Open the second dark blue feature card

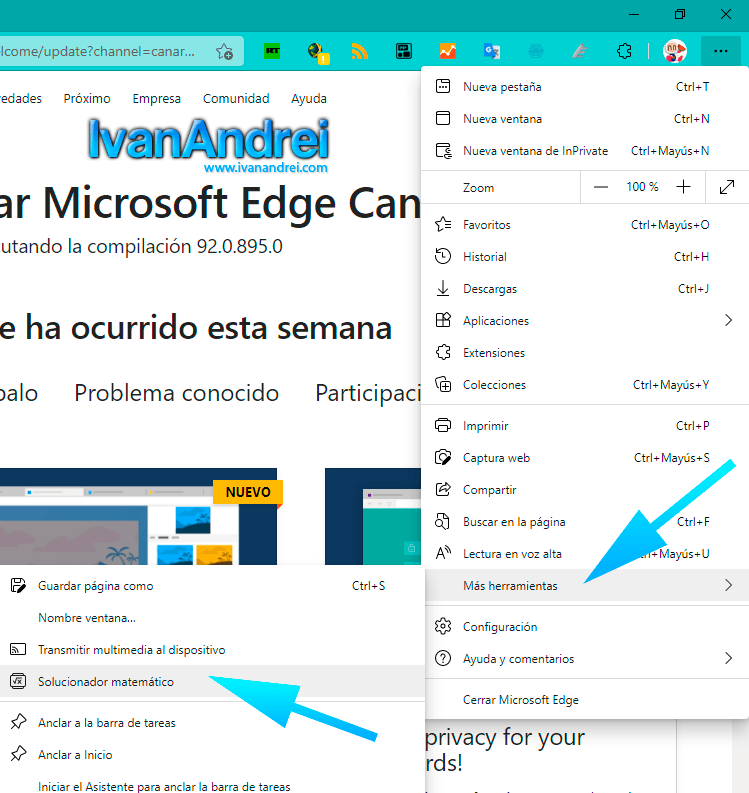[x=373, y=516]
